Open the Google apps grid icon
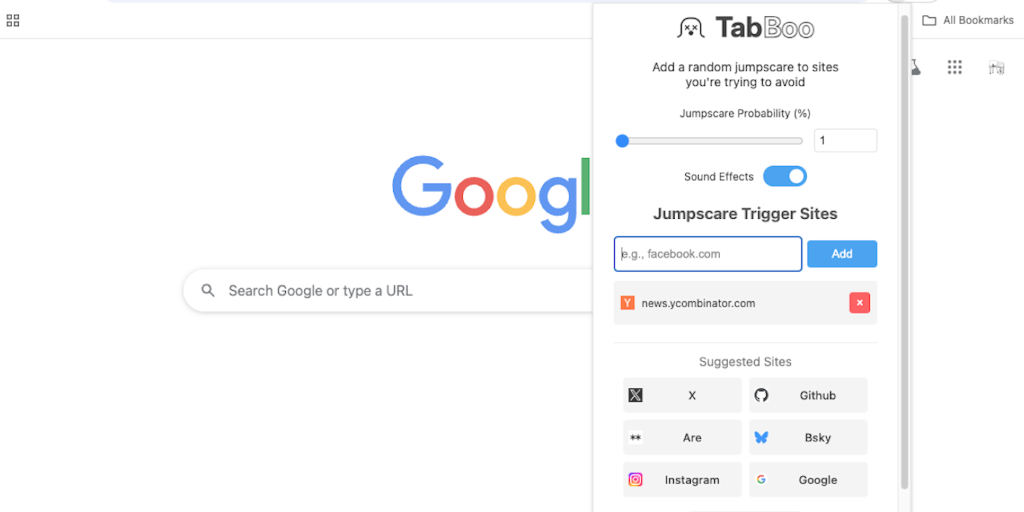This screenshot has width=1024, height=512. 955,67
